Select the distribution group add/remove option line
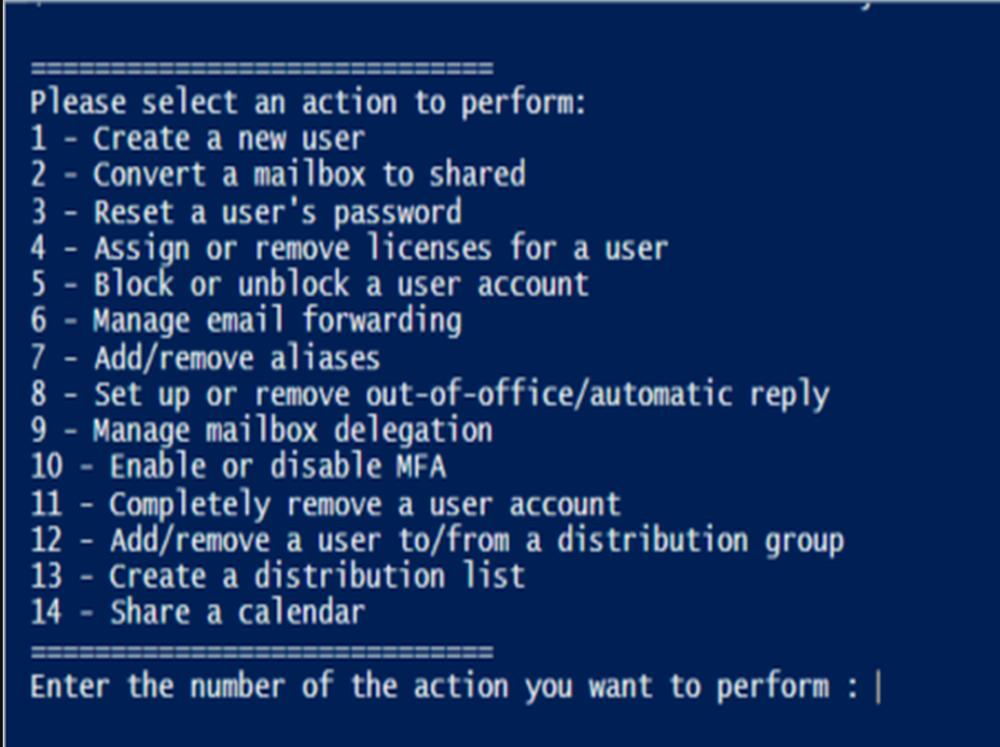The image size is (1000, 747). click(x=438, y=540)
